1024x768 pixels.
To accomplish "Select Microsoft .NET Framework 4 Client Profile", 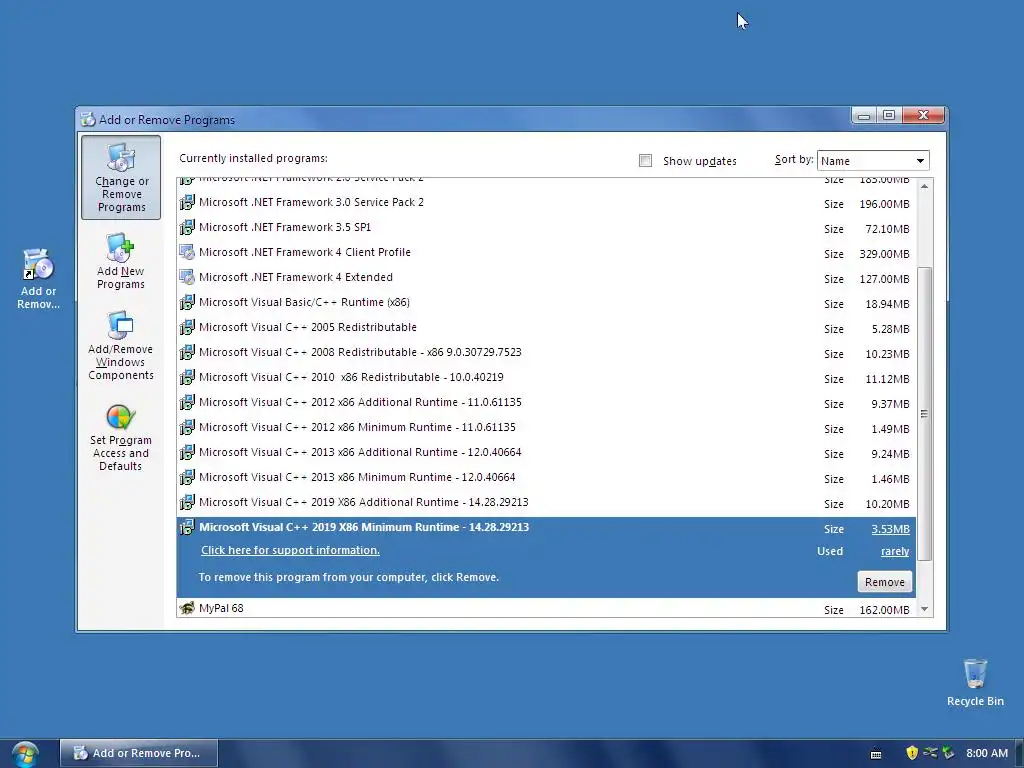I will [x=546, y=252].
